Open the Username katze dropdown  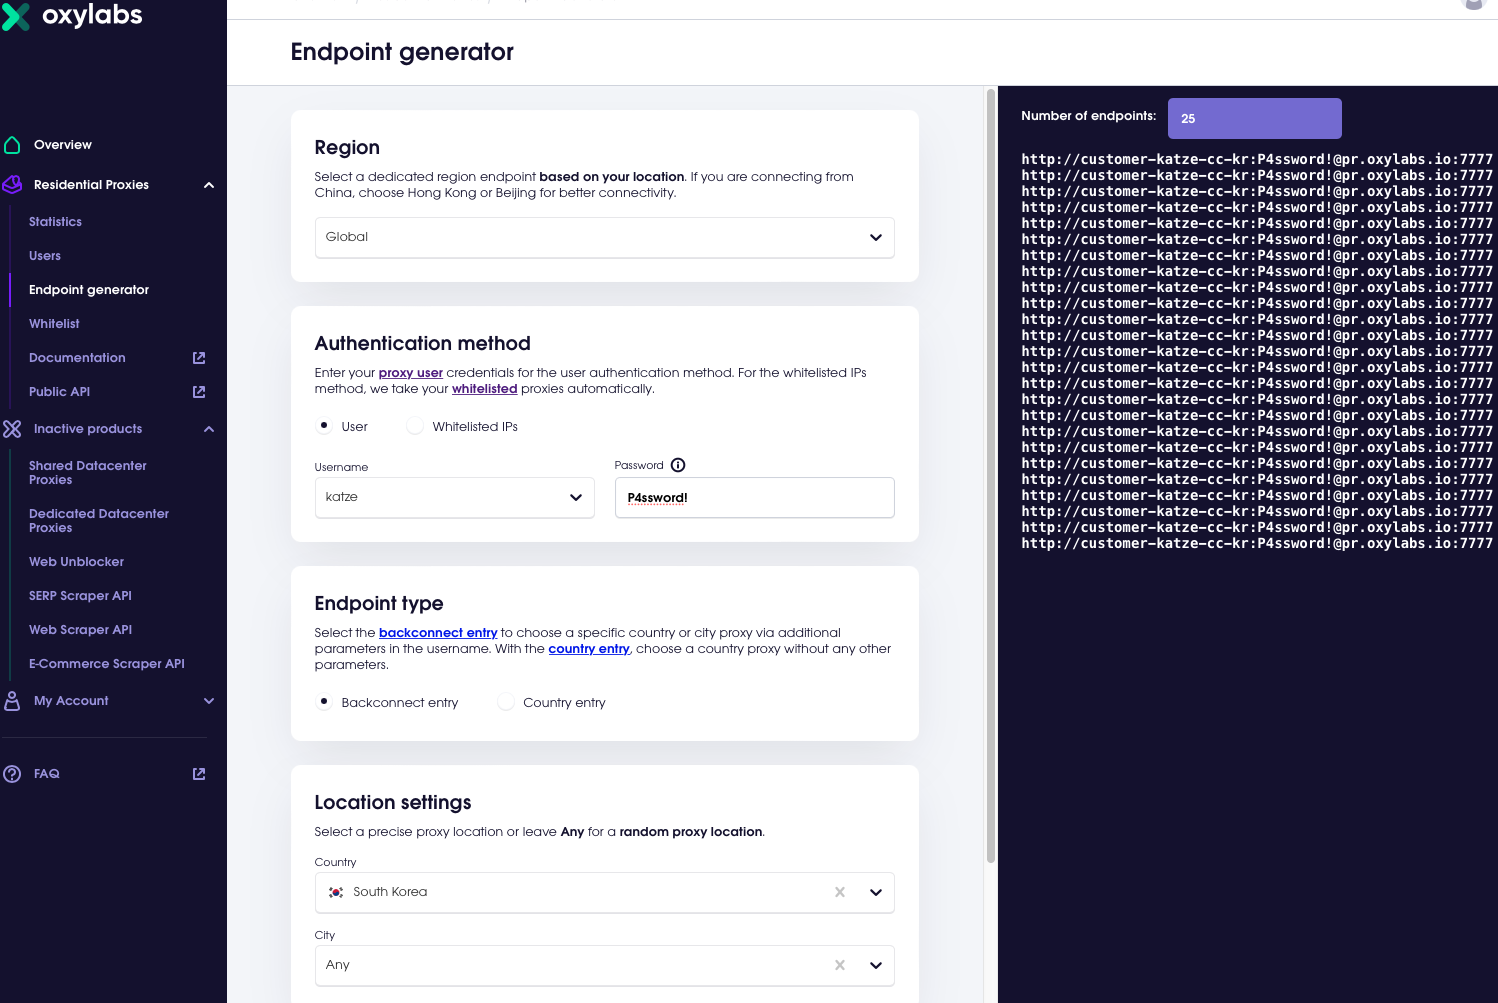point(454,498)
